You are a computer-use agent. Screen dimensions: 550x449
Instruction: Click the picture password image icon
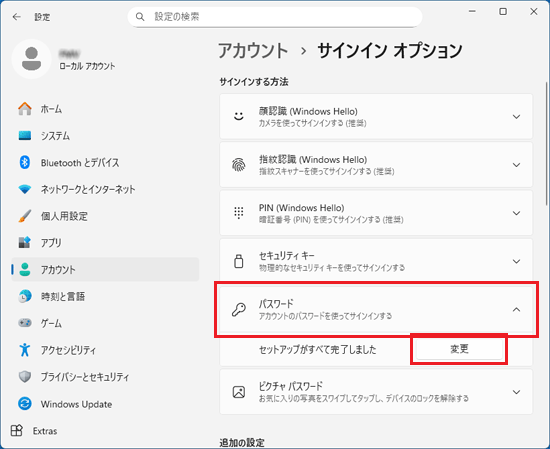point(239,392)
